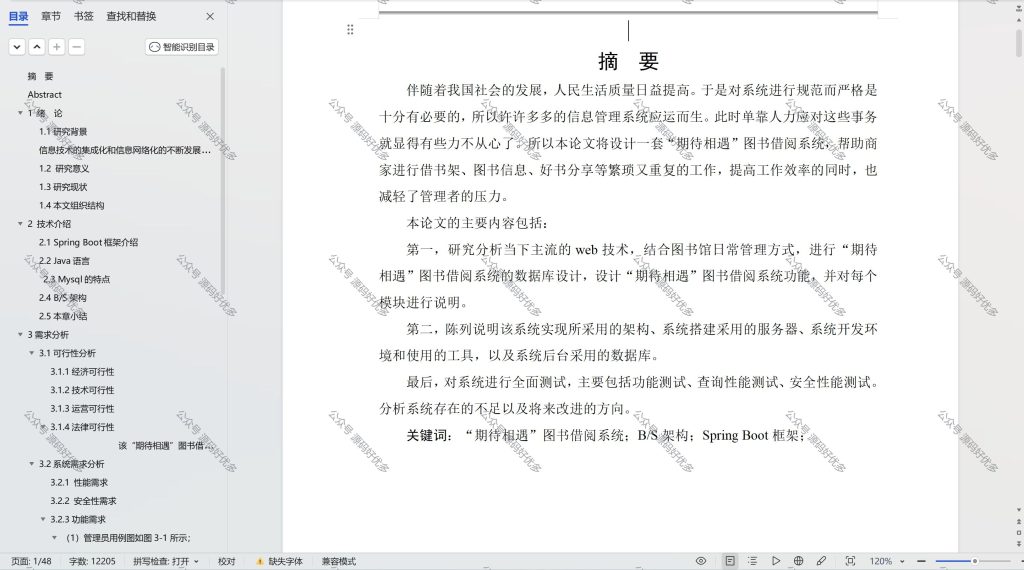Click the document vertical scrollbar thumb

(1019, 42)
